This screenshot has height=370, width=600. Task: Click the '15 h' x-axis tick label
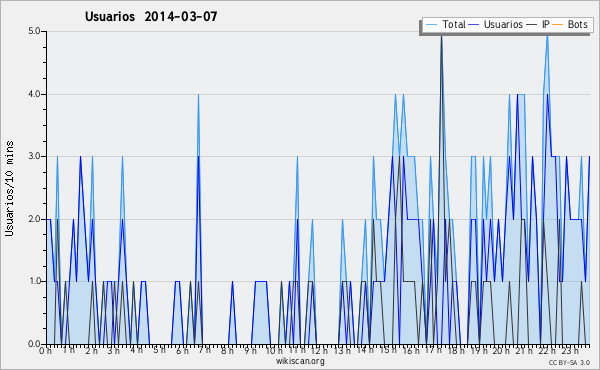tap(388, 350)
